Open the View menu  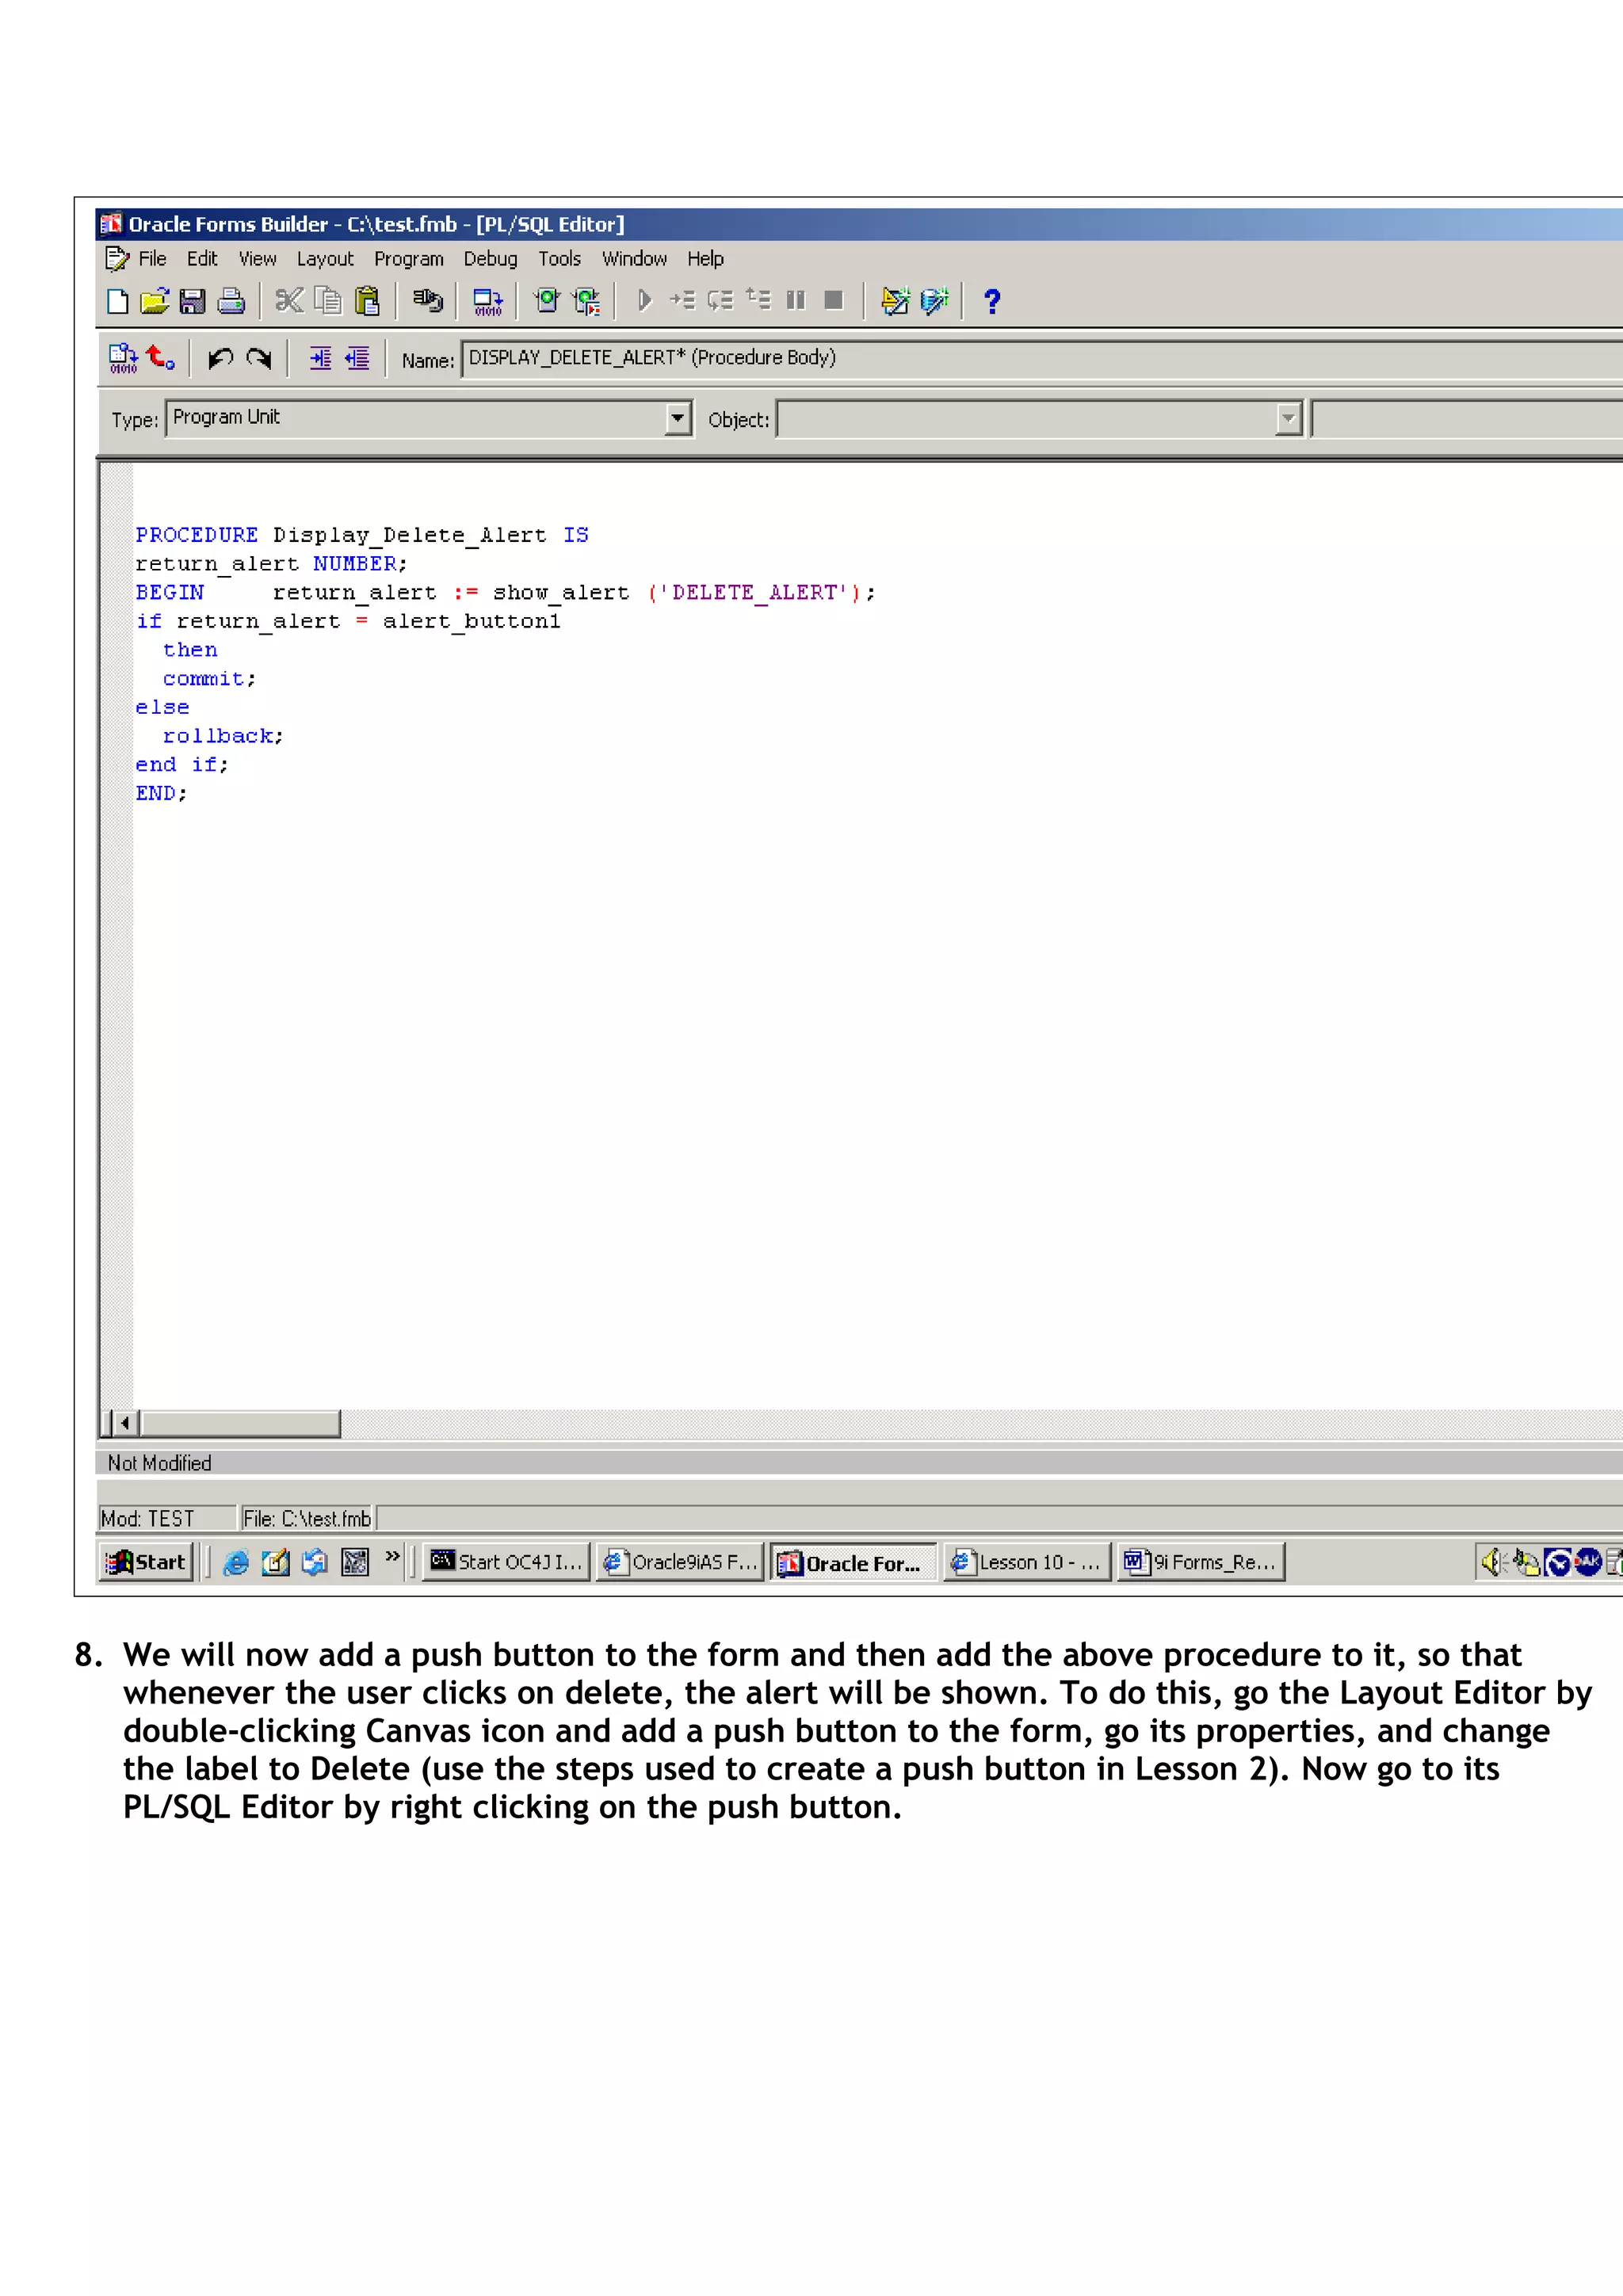pos(257,259)
